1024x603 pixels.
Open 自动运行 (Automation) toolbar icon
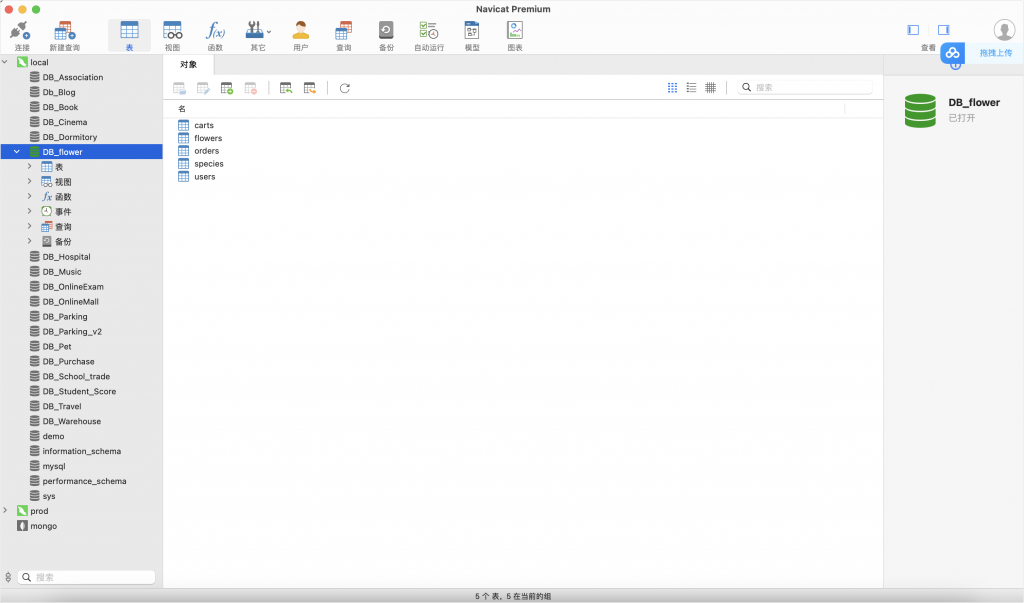[x=429, y=35]
